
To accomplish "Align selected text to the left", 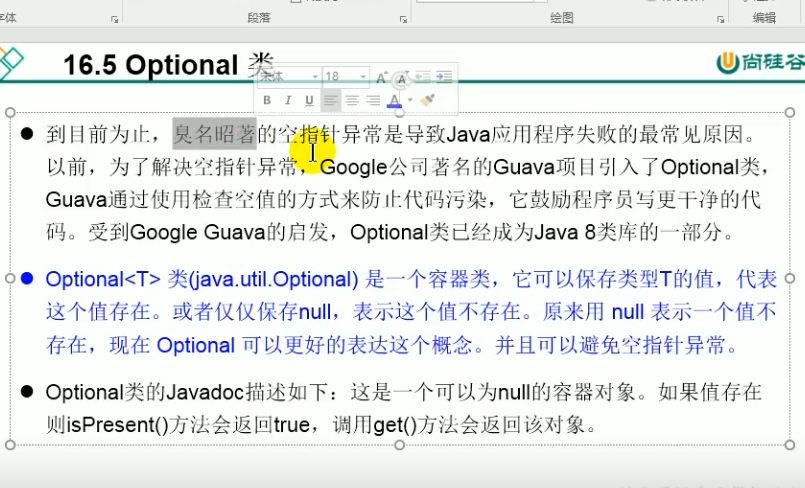I will (329, 100).
